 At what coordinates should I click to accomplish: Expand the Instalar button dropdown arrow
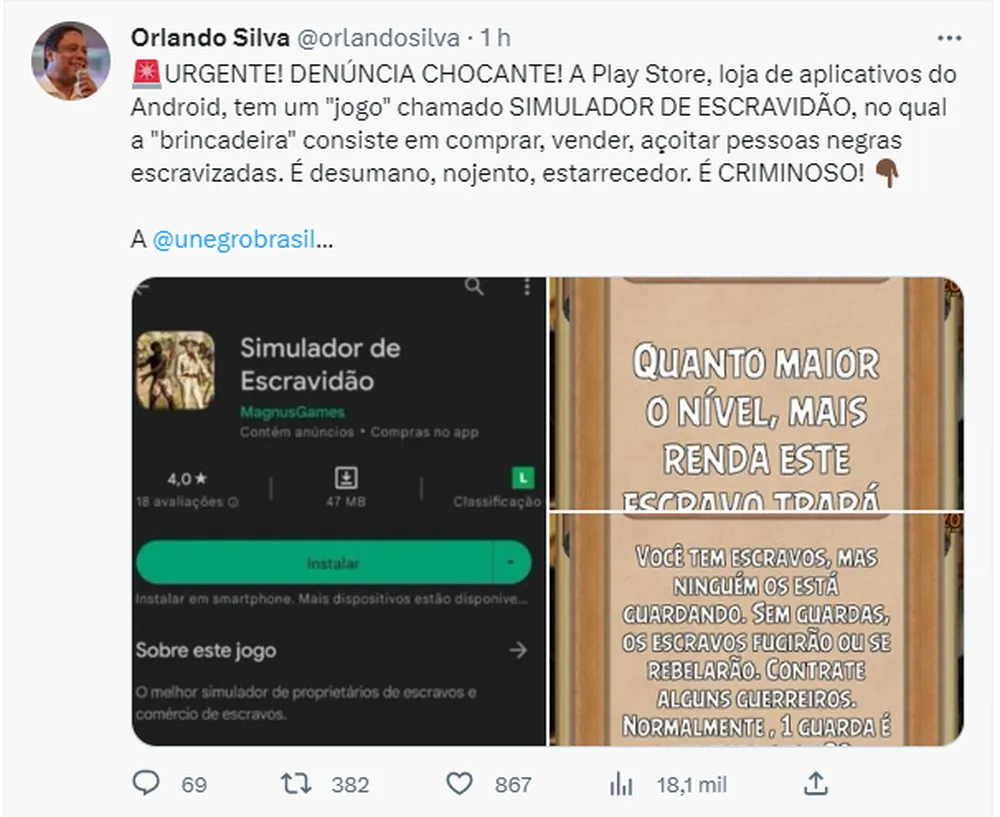pyautogui.click(x=511, y=563)
